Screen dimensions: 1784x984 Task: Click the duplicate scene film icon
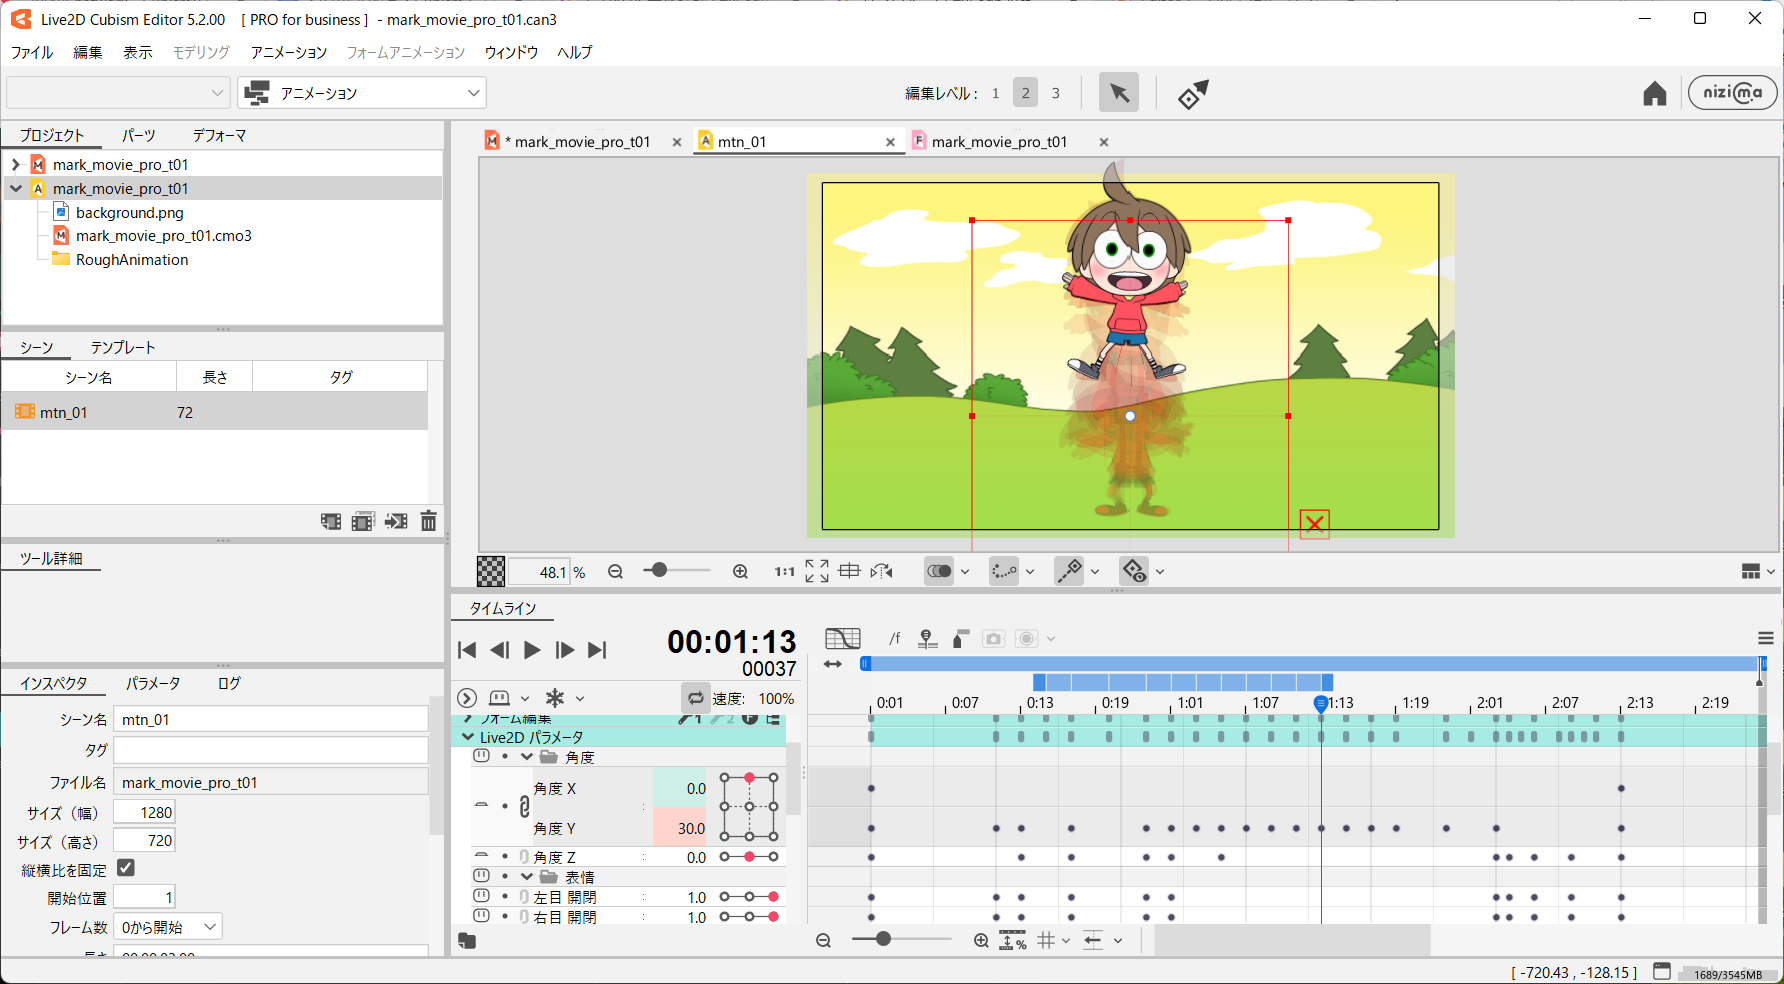tap(362, 521)
